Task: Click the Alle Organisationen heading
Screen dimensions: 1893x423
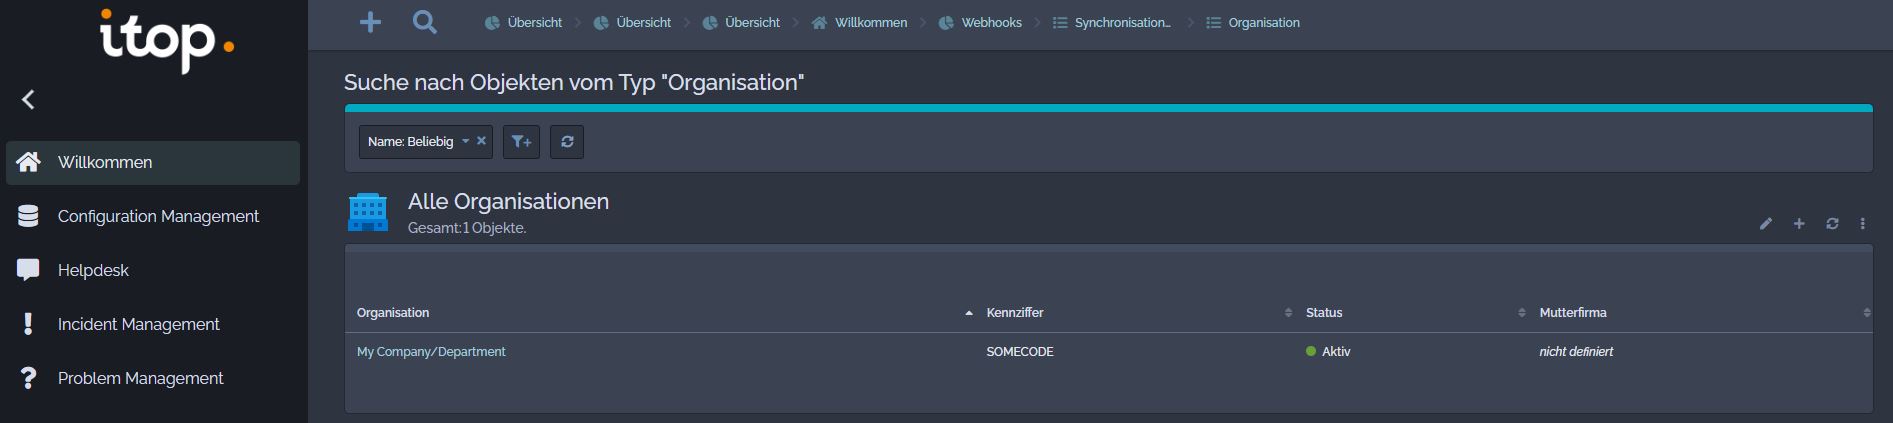Action: 508,201
